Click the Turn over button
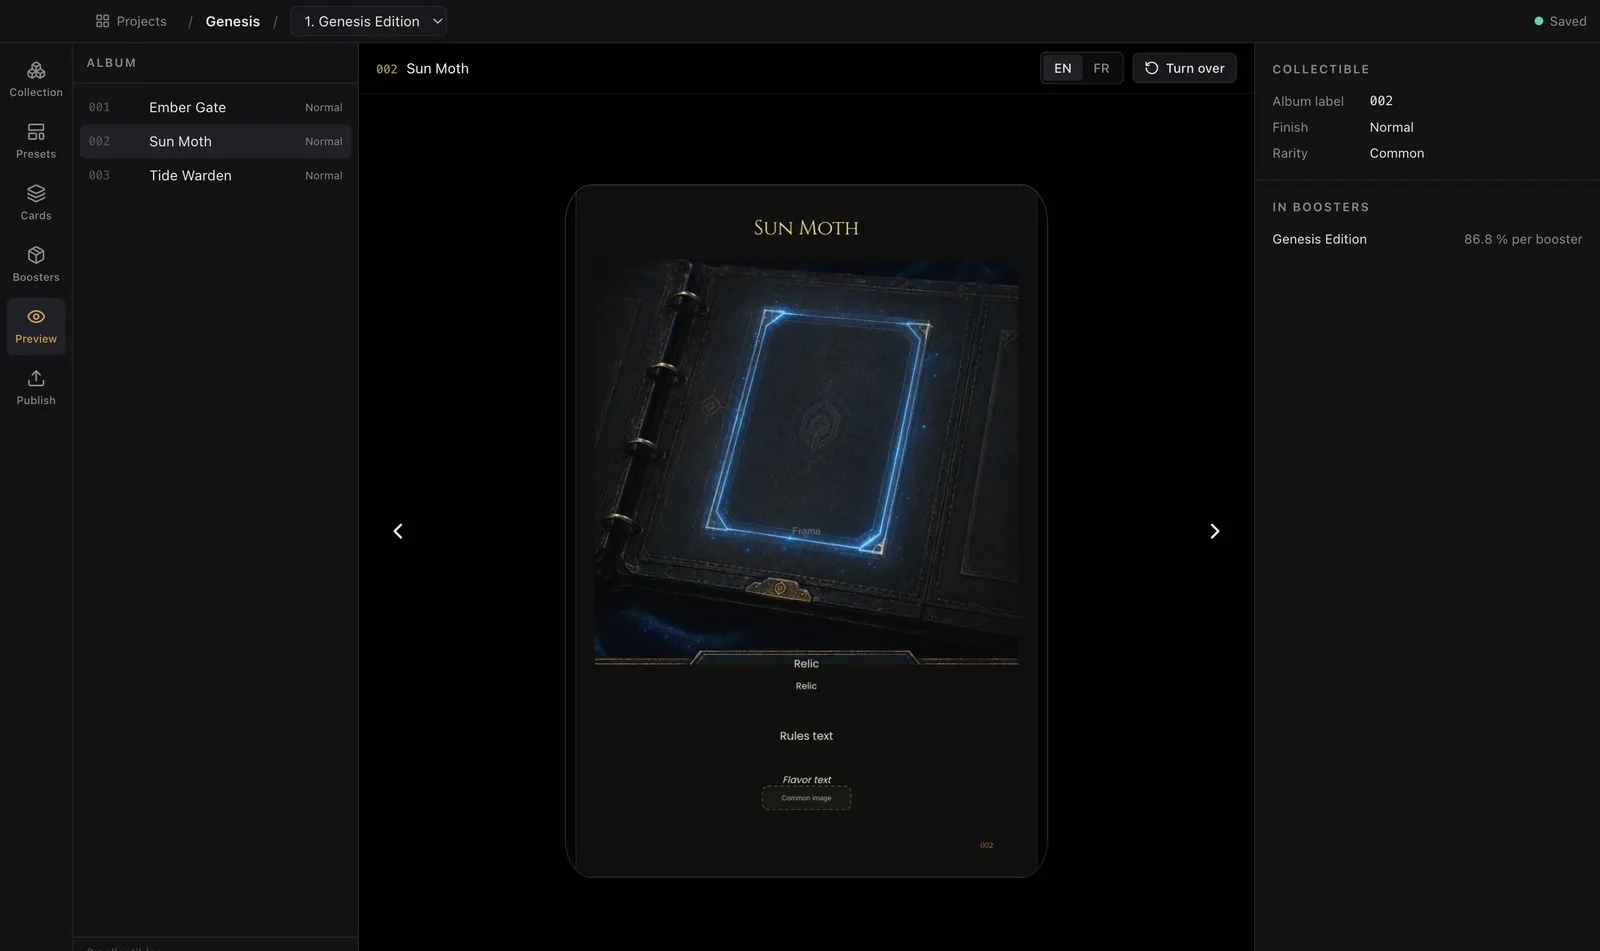Image resolution: width=1600 pixels, height=951 pixels. pos(1184,68)
